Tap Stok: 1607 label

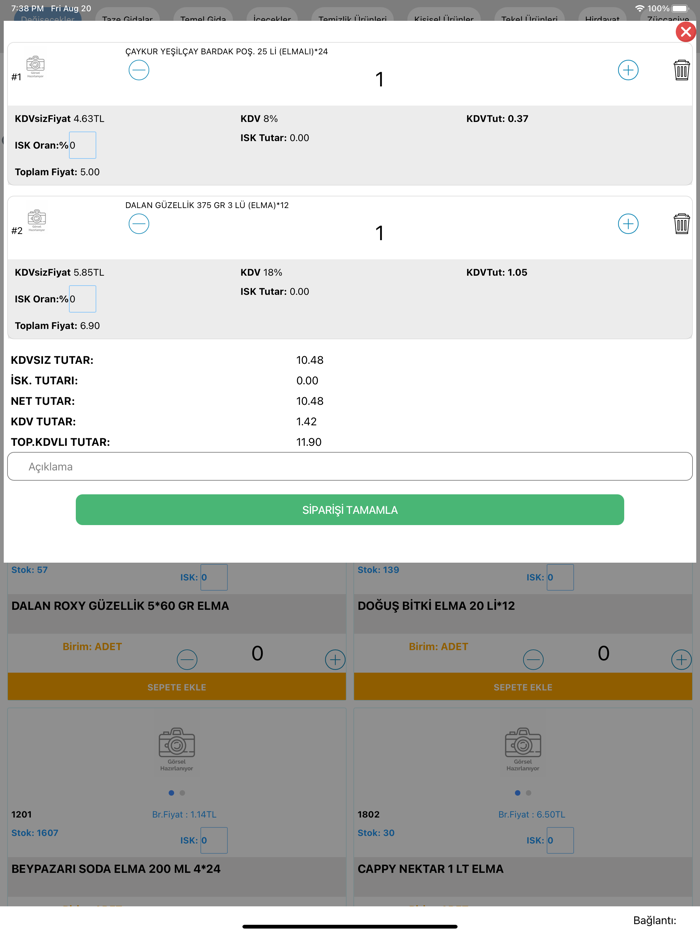click(x=35, y=833)
